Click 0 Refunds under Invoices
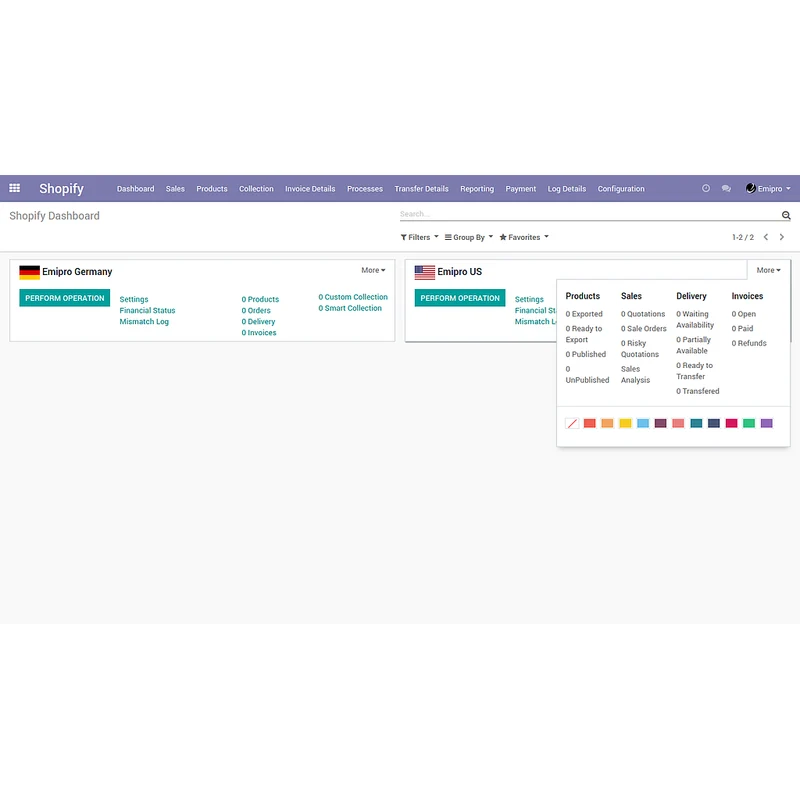This screenshot has width=800, height=800. [749, 343]
